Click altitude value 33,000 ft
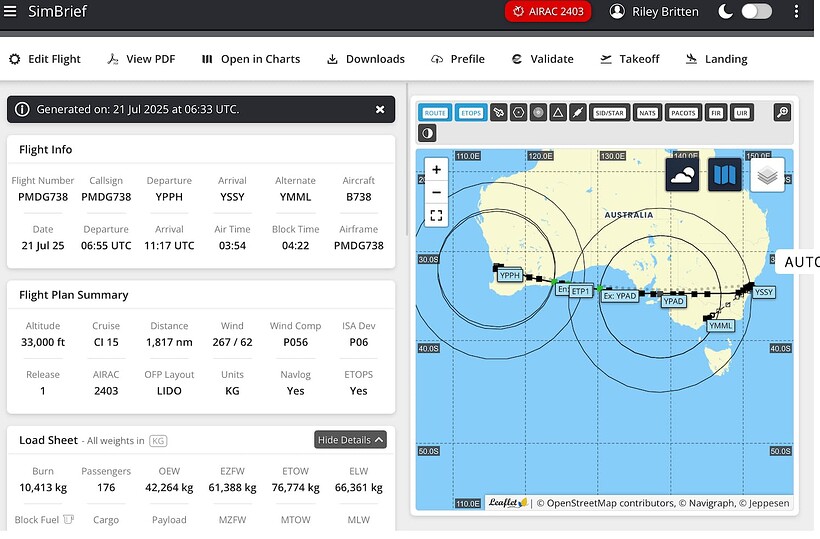Screen dimensions: 820x539 click(43, 342)
